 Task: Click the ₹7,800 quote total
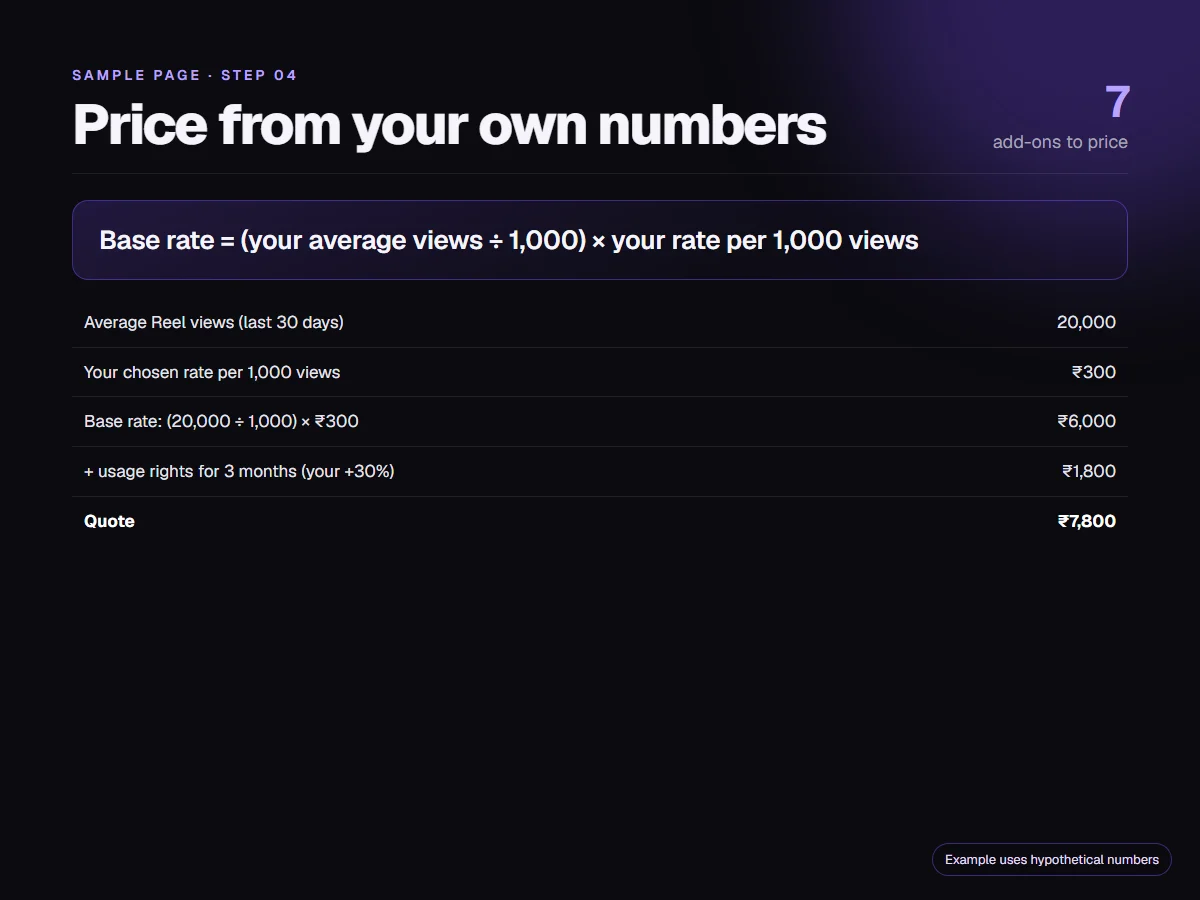[1087, 521]
